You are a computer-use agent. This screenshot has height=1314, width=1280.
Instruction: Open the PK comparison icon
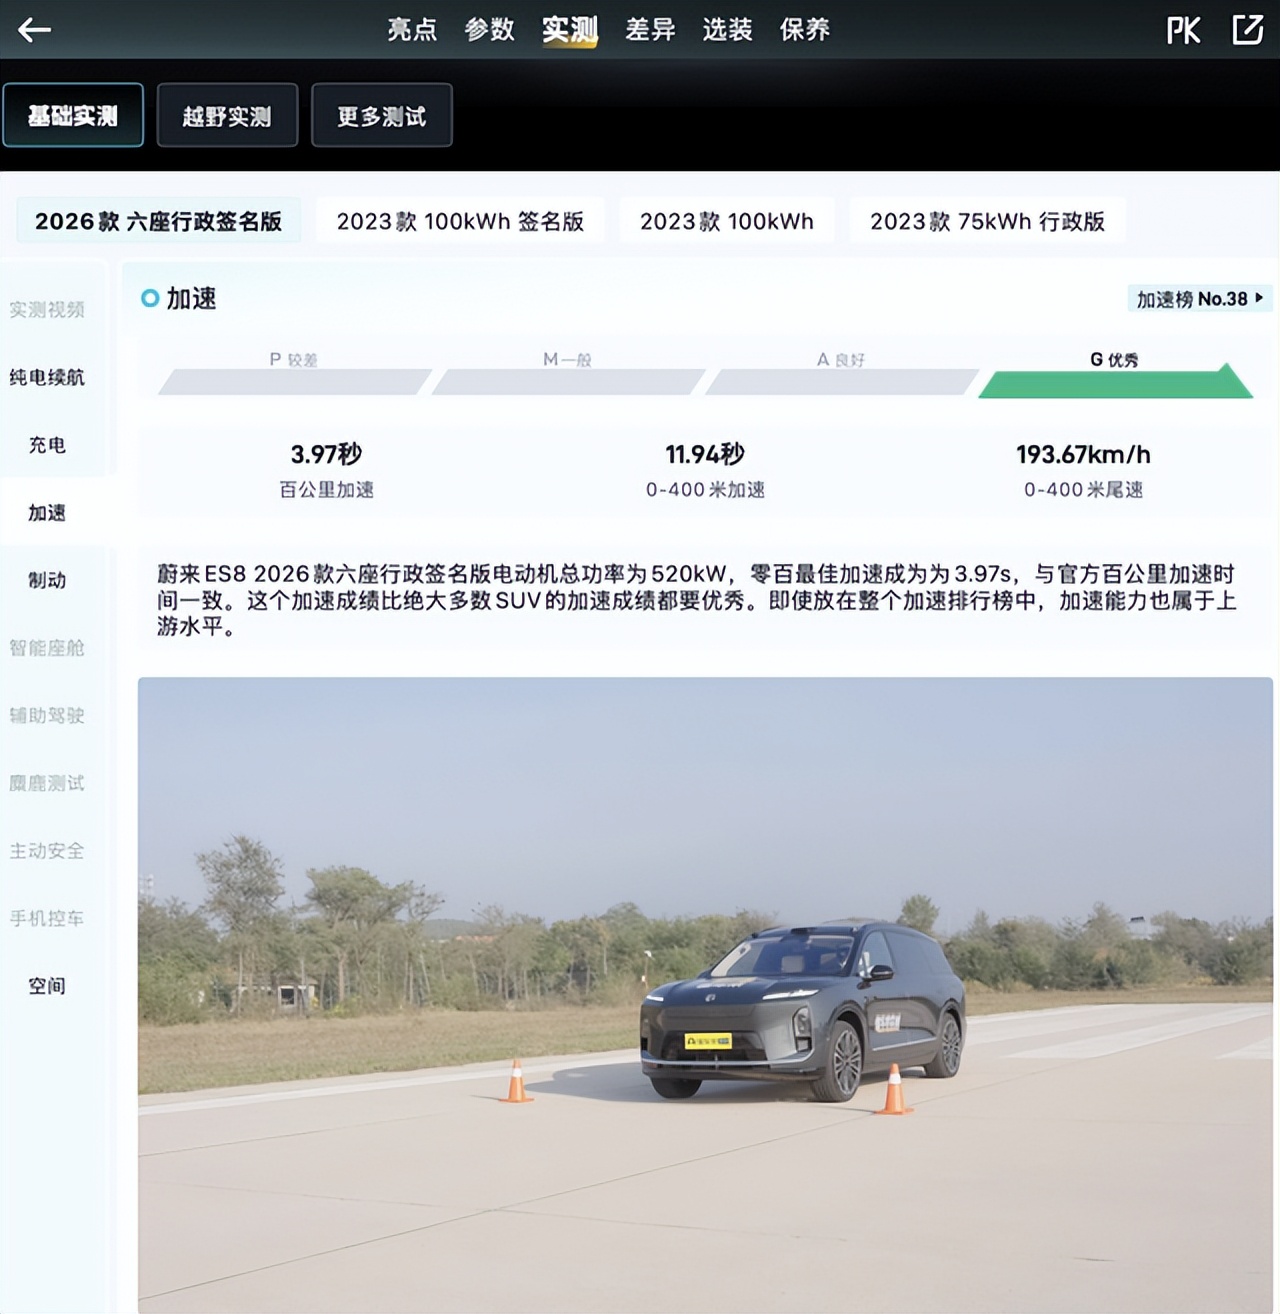1183,30
